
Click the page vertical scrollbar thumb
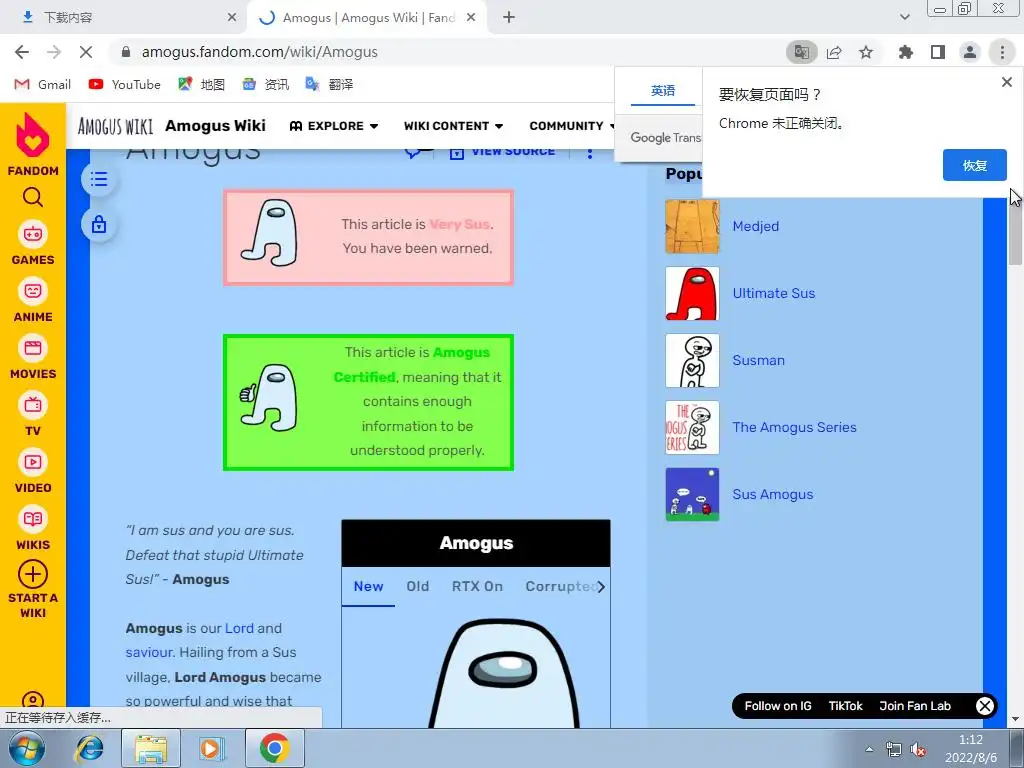1015,229
